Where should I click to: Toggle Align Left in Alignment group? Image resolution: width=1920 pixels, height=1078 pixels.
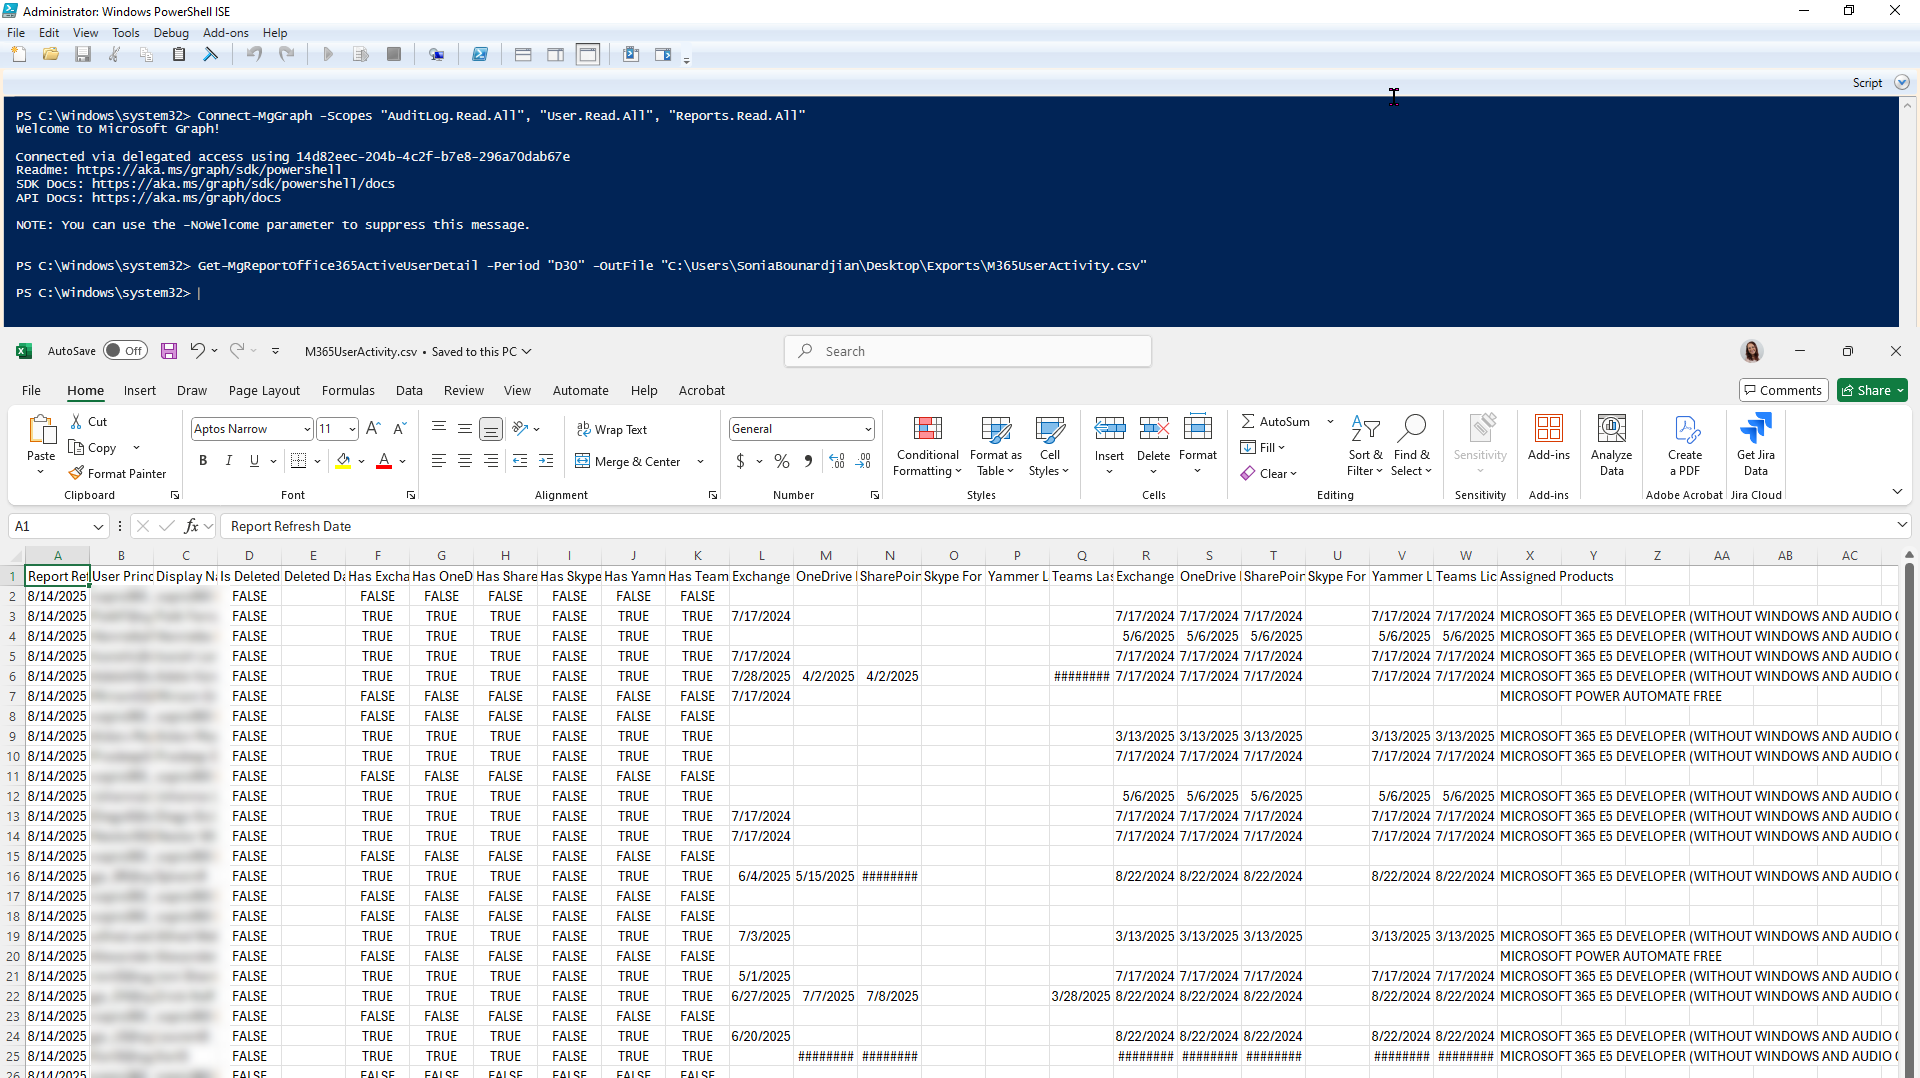(x=439, y=461)
